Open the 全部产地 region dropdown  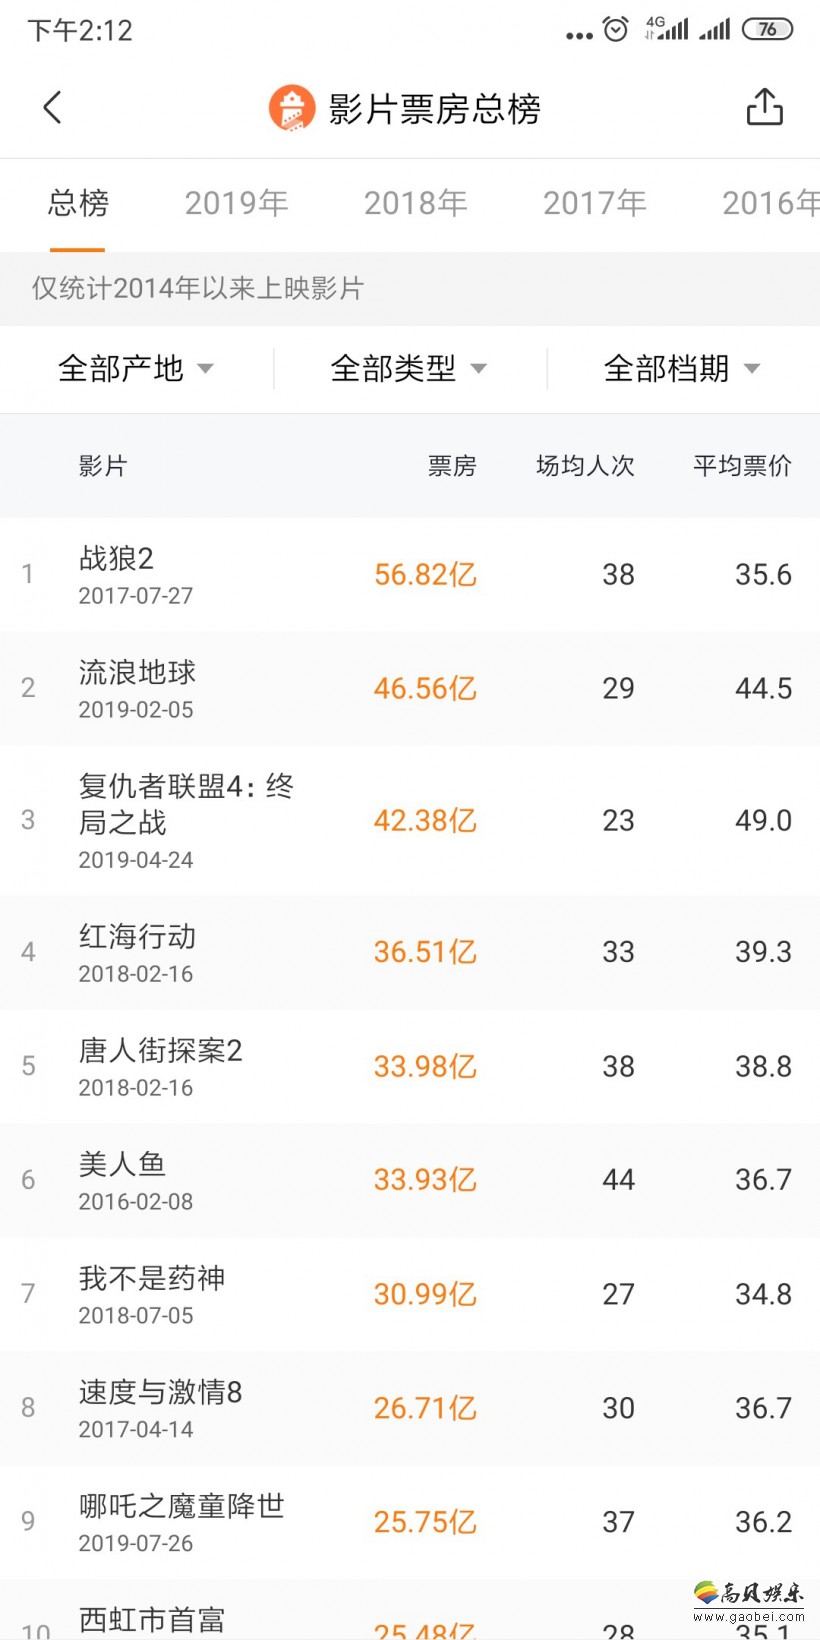[136, 368]
